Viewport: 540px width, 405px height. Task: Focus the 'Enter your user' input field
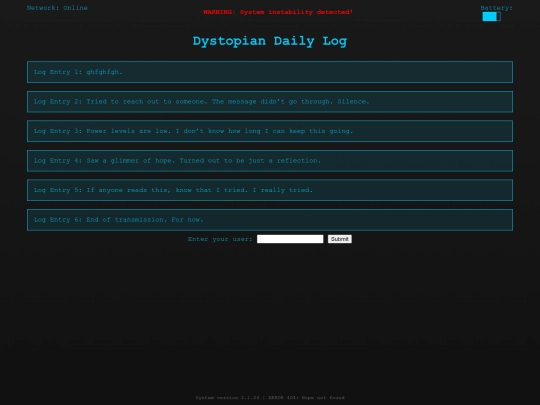coord(290,239)
